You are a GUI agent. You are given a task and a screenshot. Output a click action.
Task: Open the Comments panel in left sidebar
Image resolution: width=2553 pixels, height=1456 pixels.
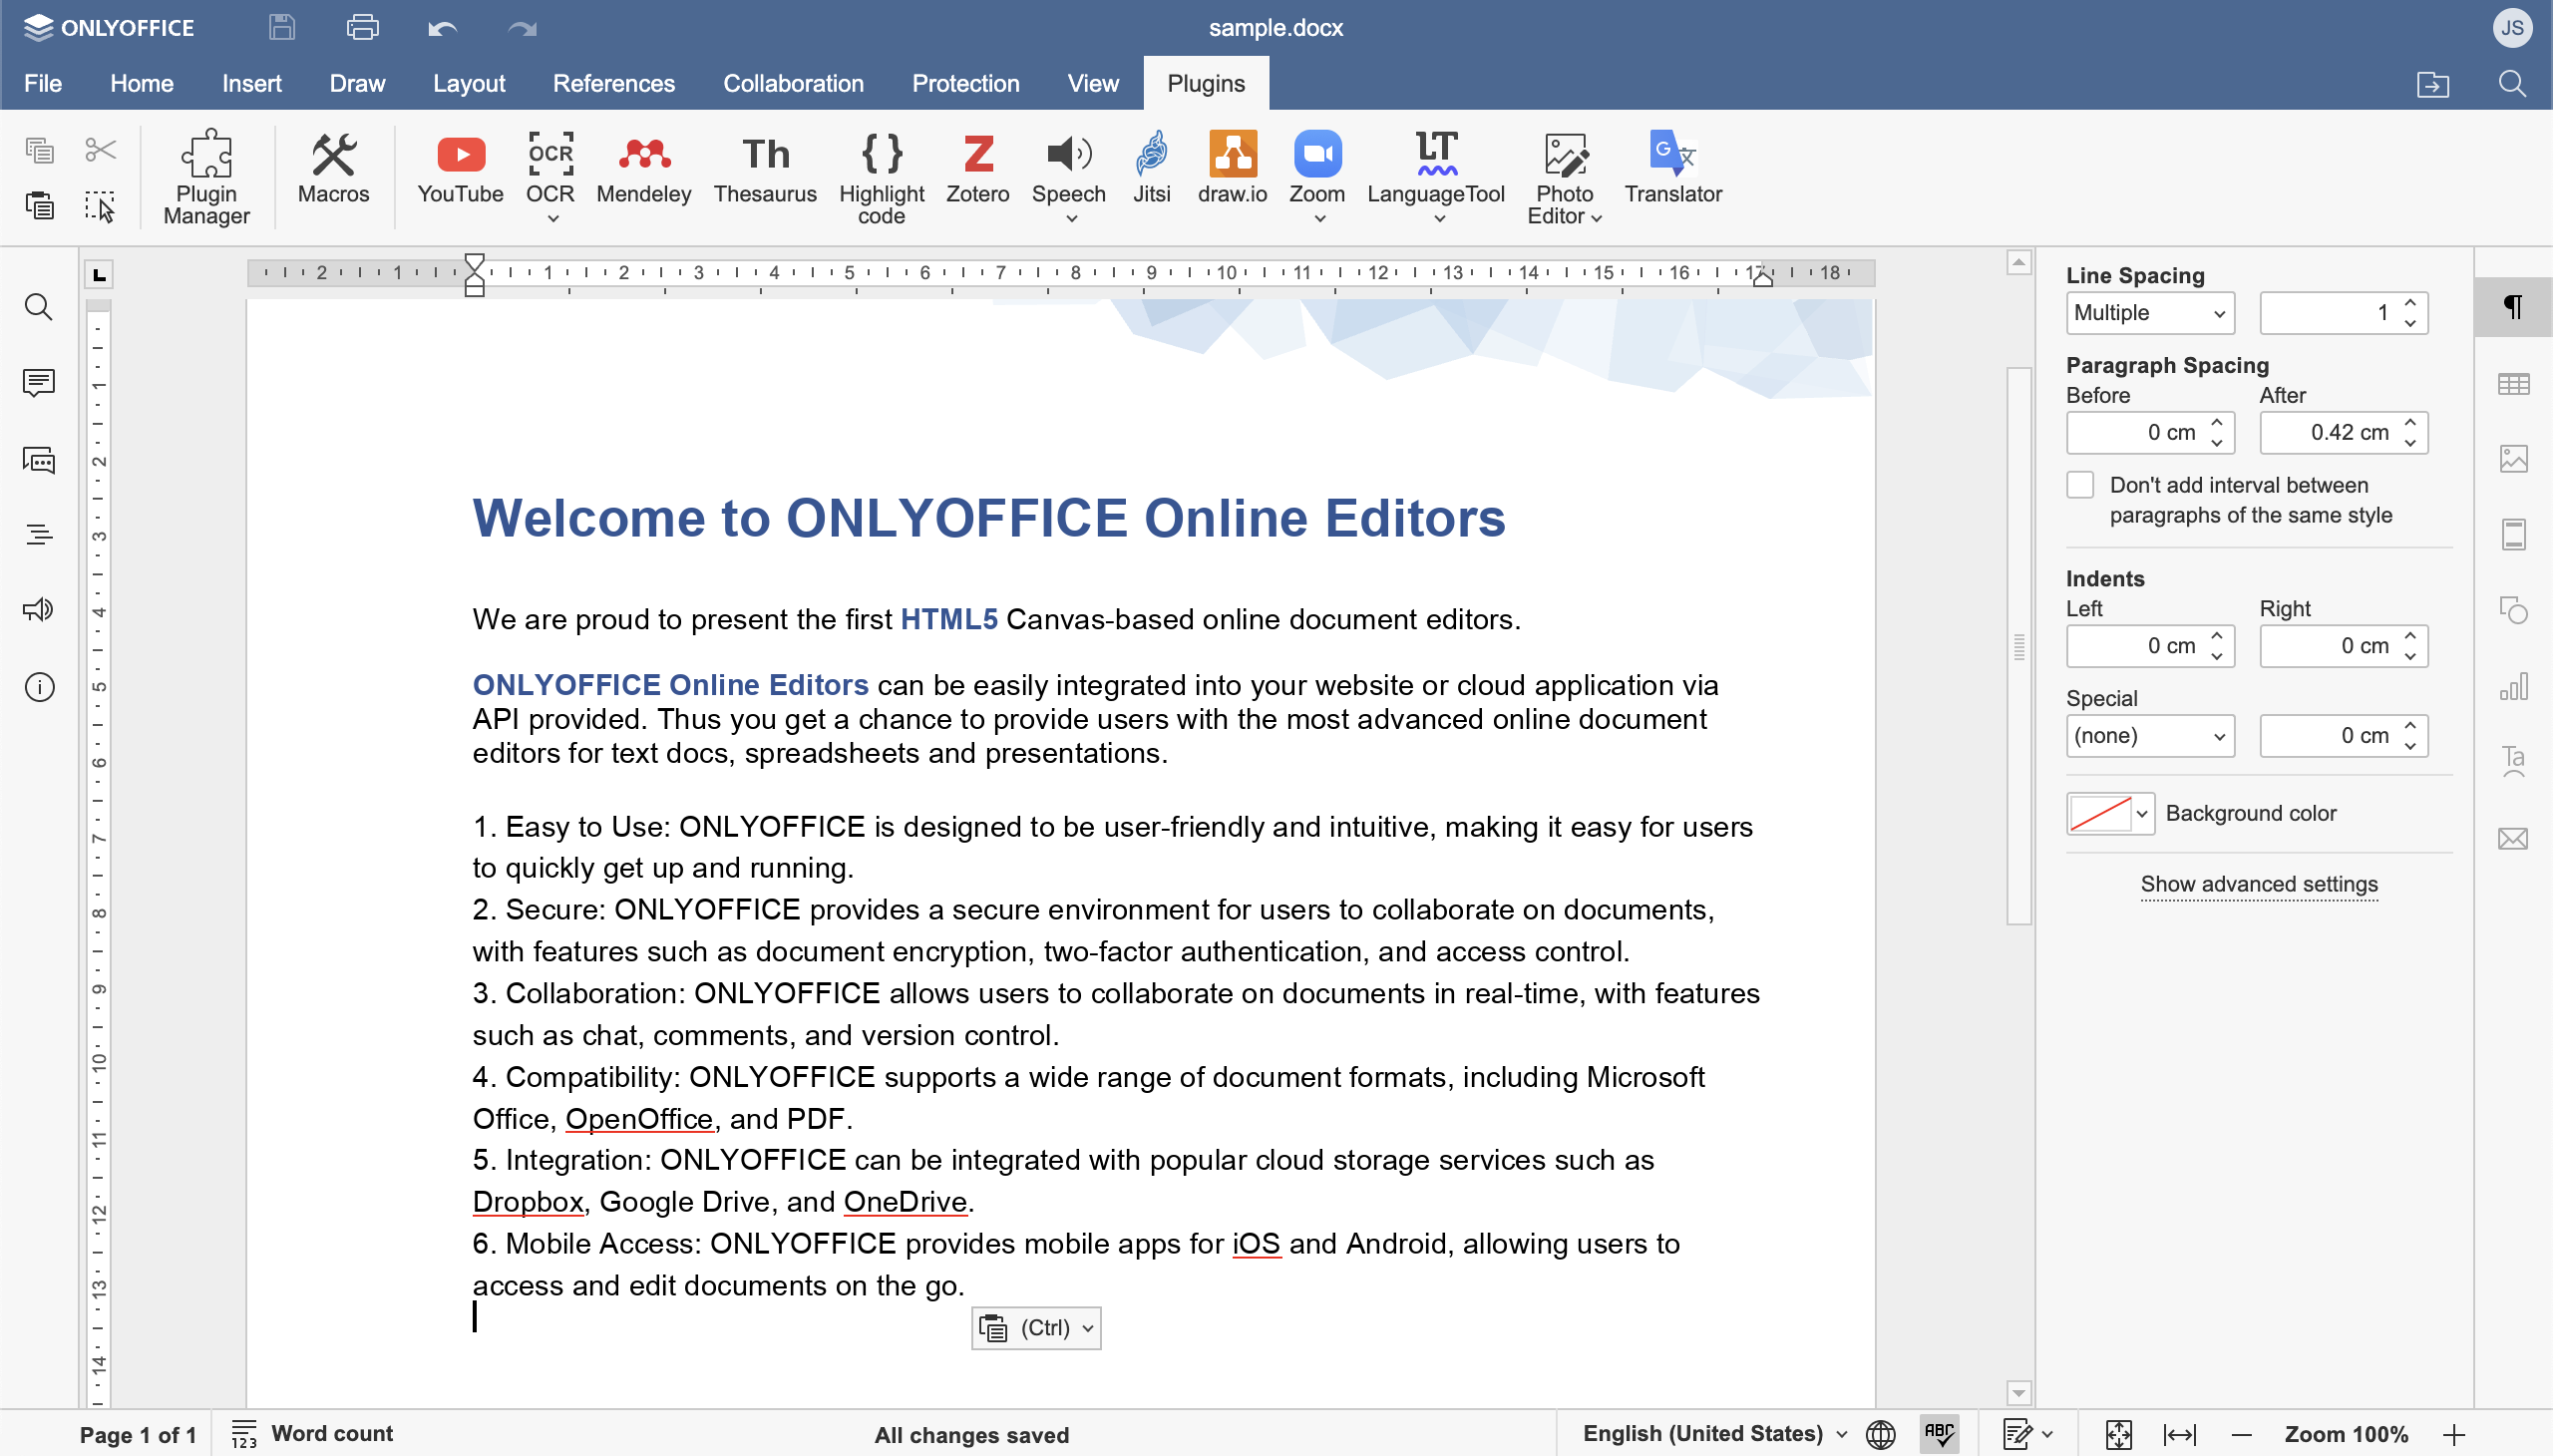(x=38, y=383)
